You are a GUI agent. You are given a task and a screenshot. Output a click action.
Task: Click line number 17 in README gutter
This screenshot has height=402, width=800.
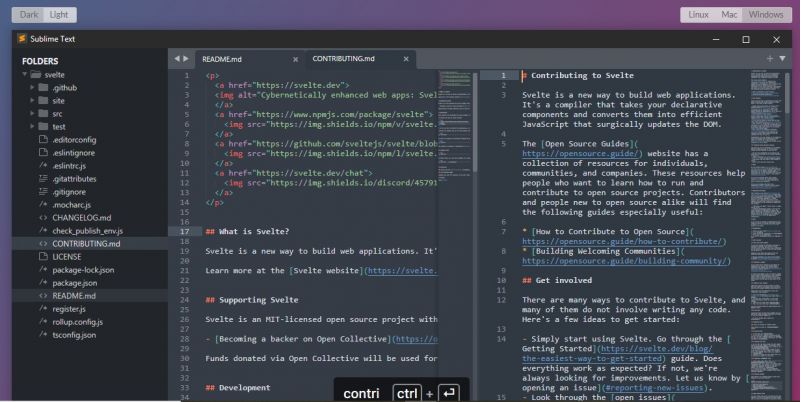tap(184, 232)
